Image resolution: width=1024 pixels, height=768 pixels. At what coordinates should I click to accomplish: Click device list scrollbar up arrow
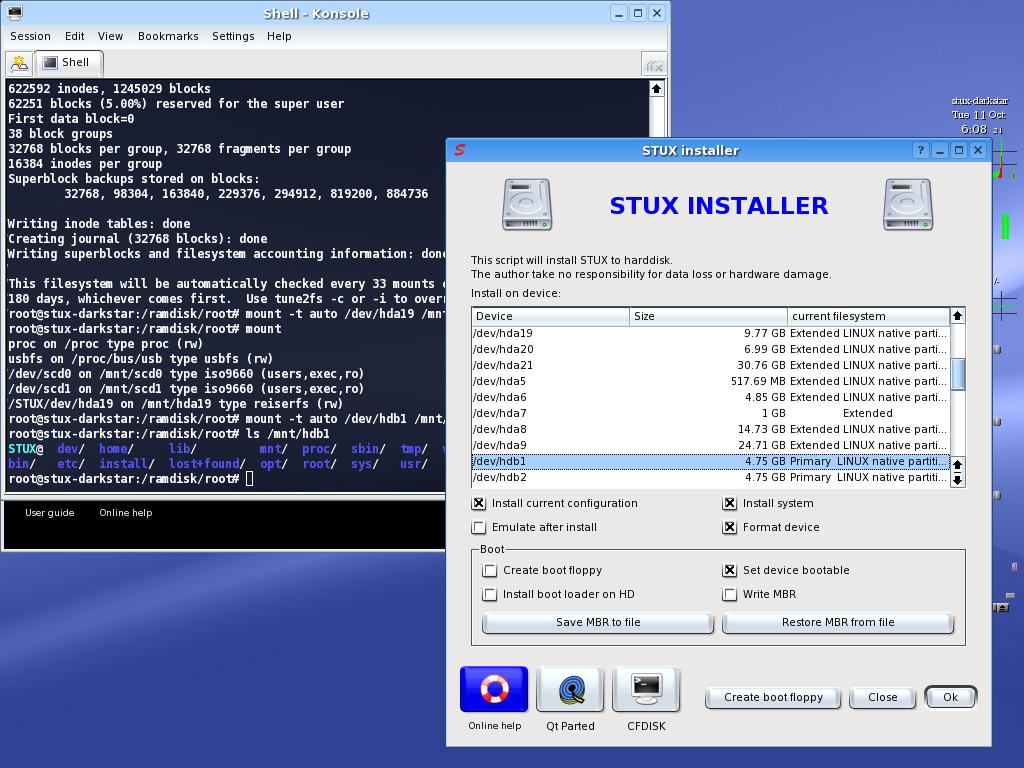click(957, 316)
